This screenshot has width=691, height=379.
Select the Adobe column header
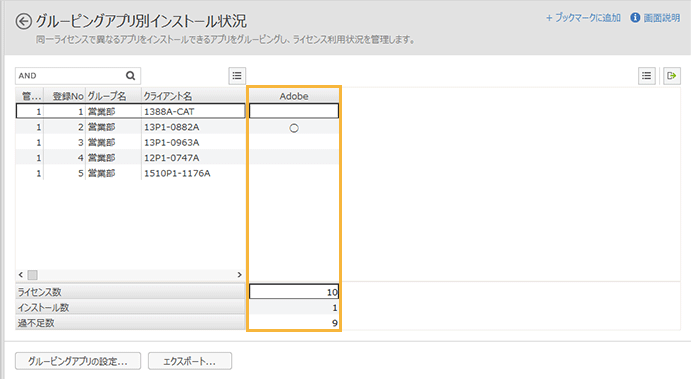pos(294,96)
